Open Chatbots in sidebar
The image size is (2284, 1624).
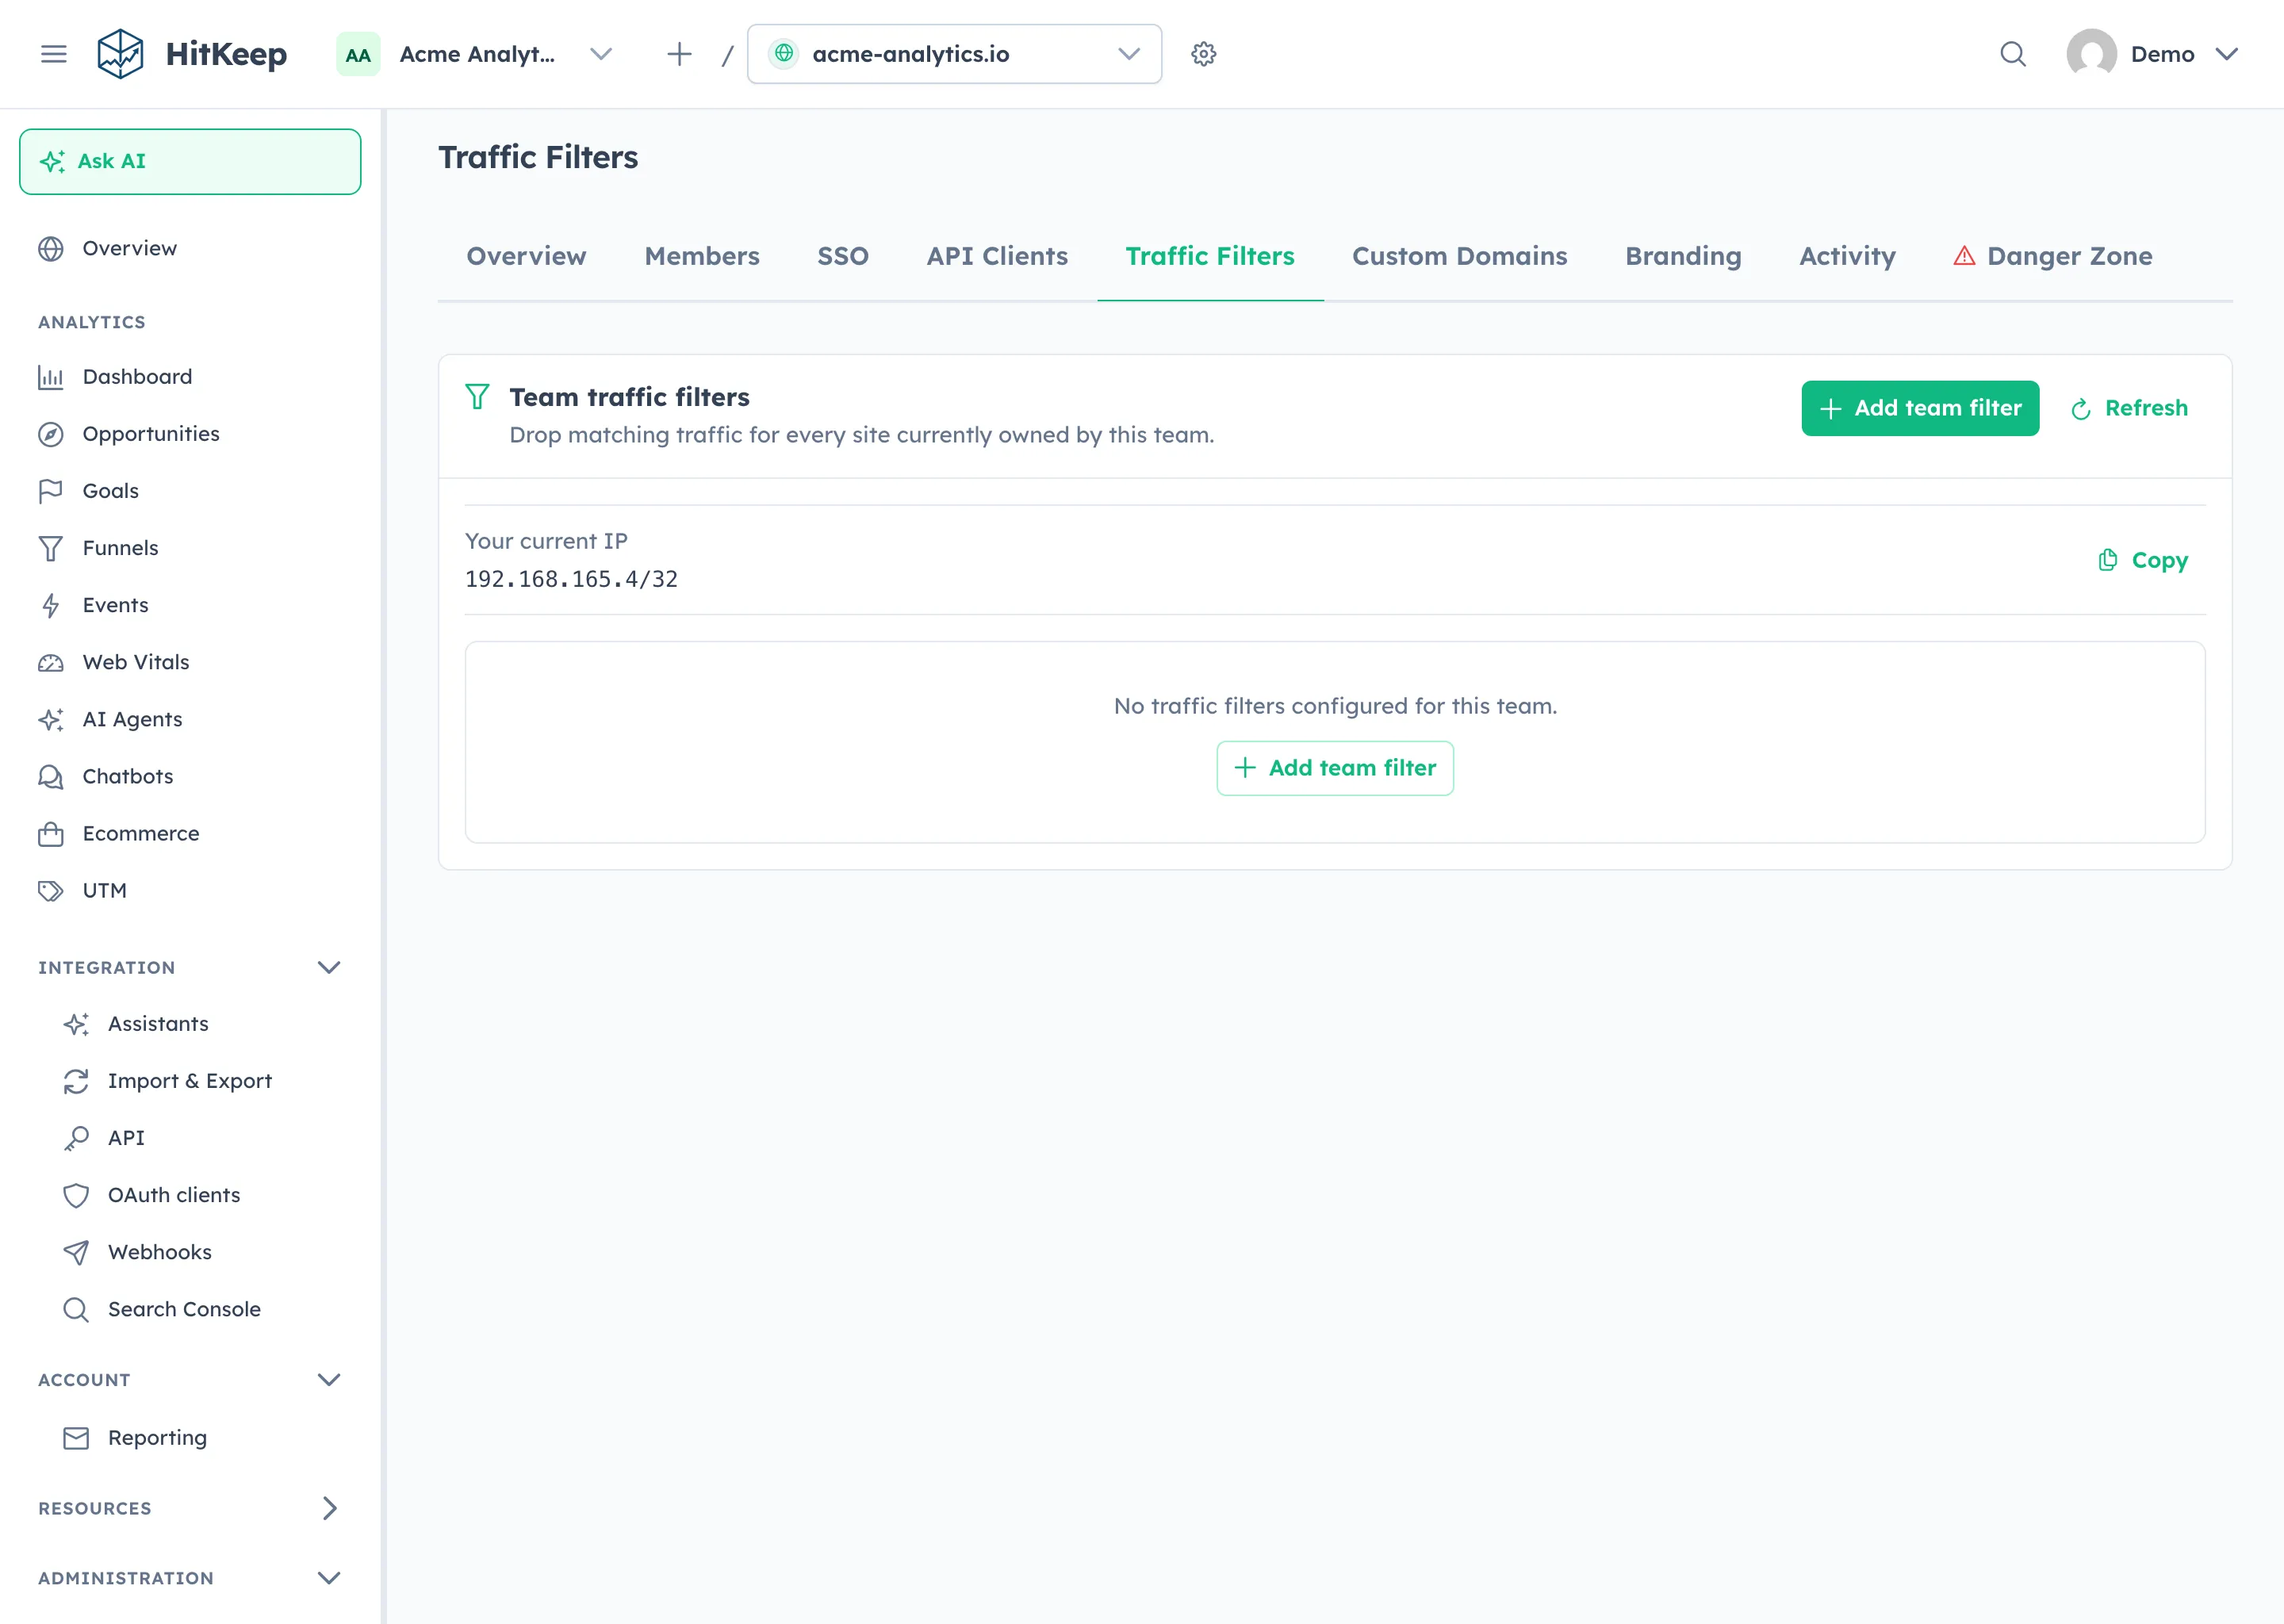190,776
